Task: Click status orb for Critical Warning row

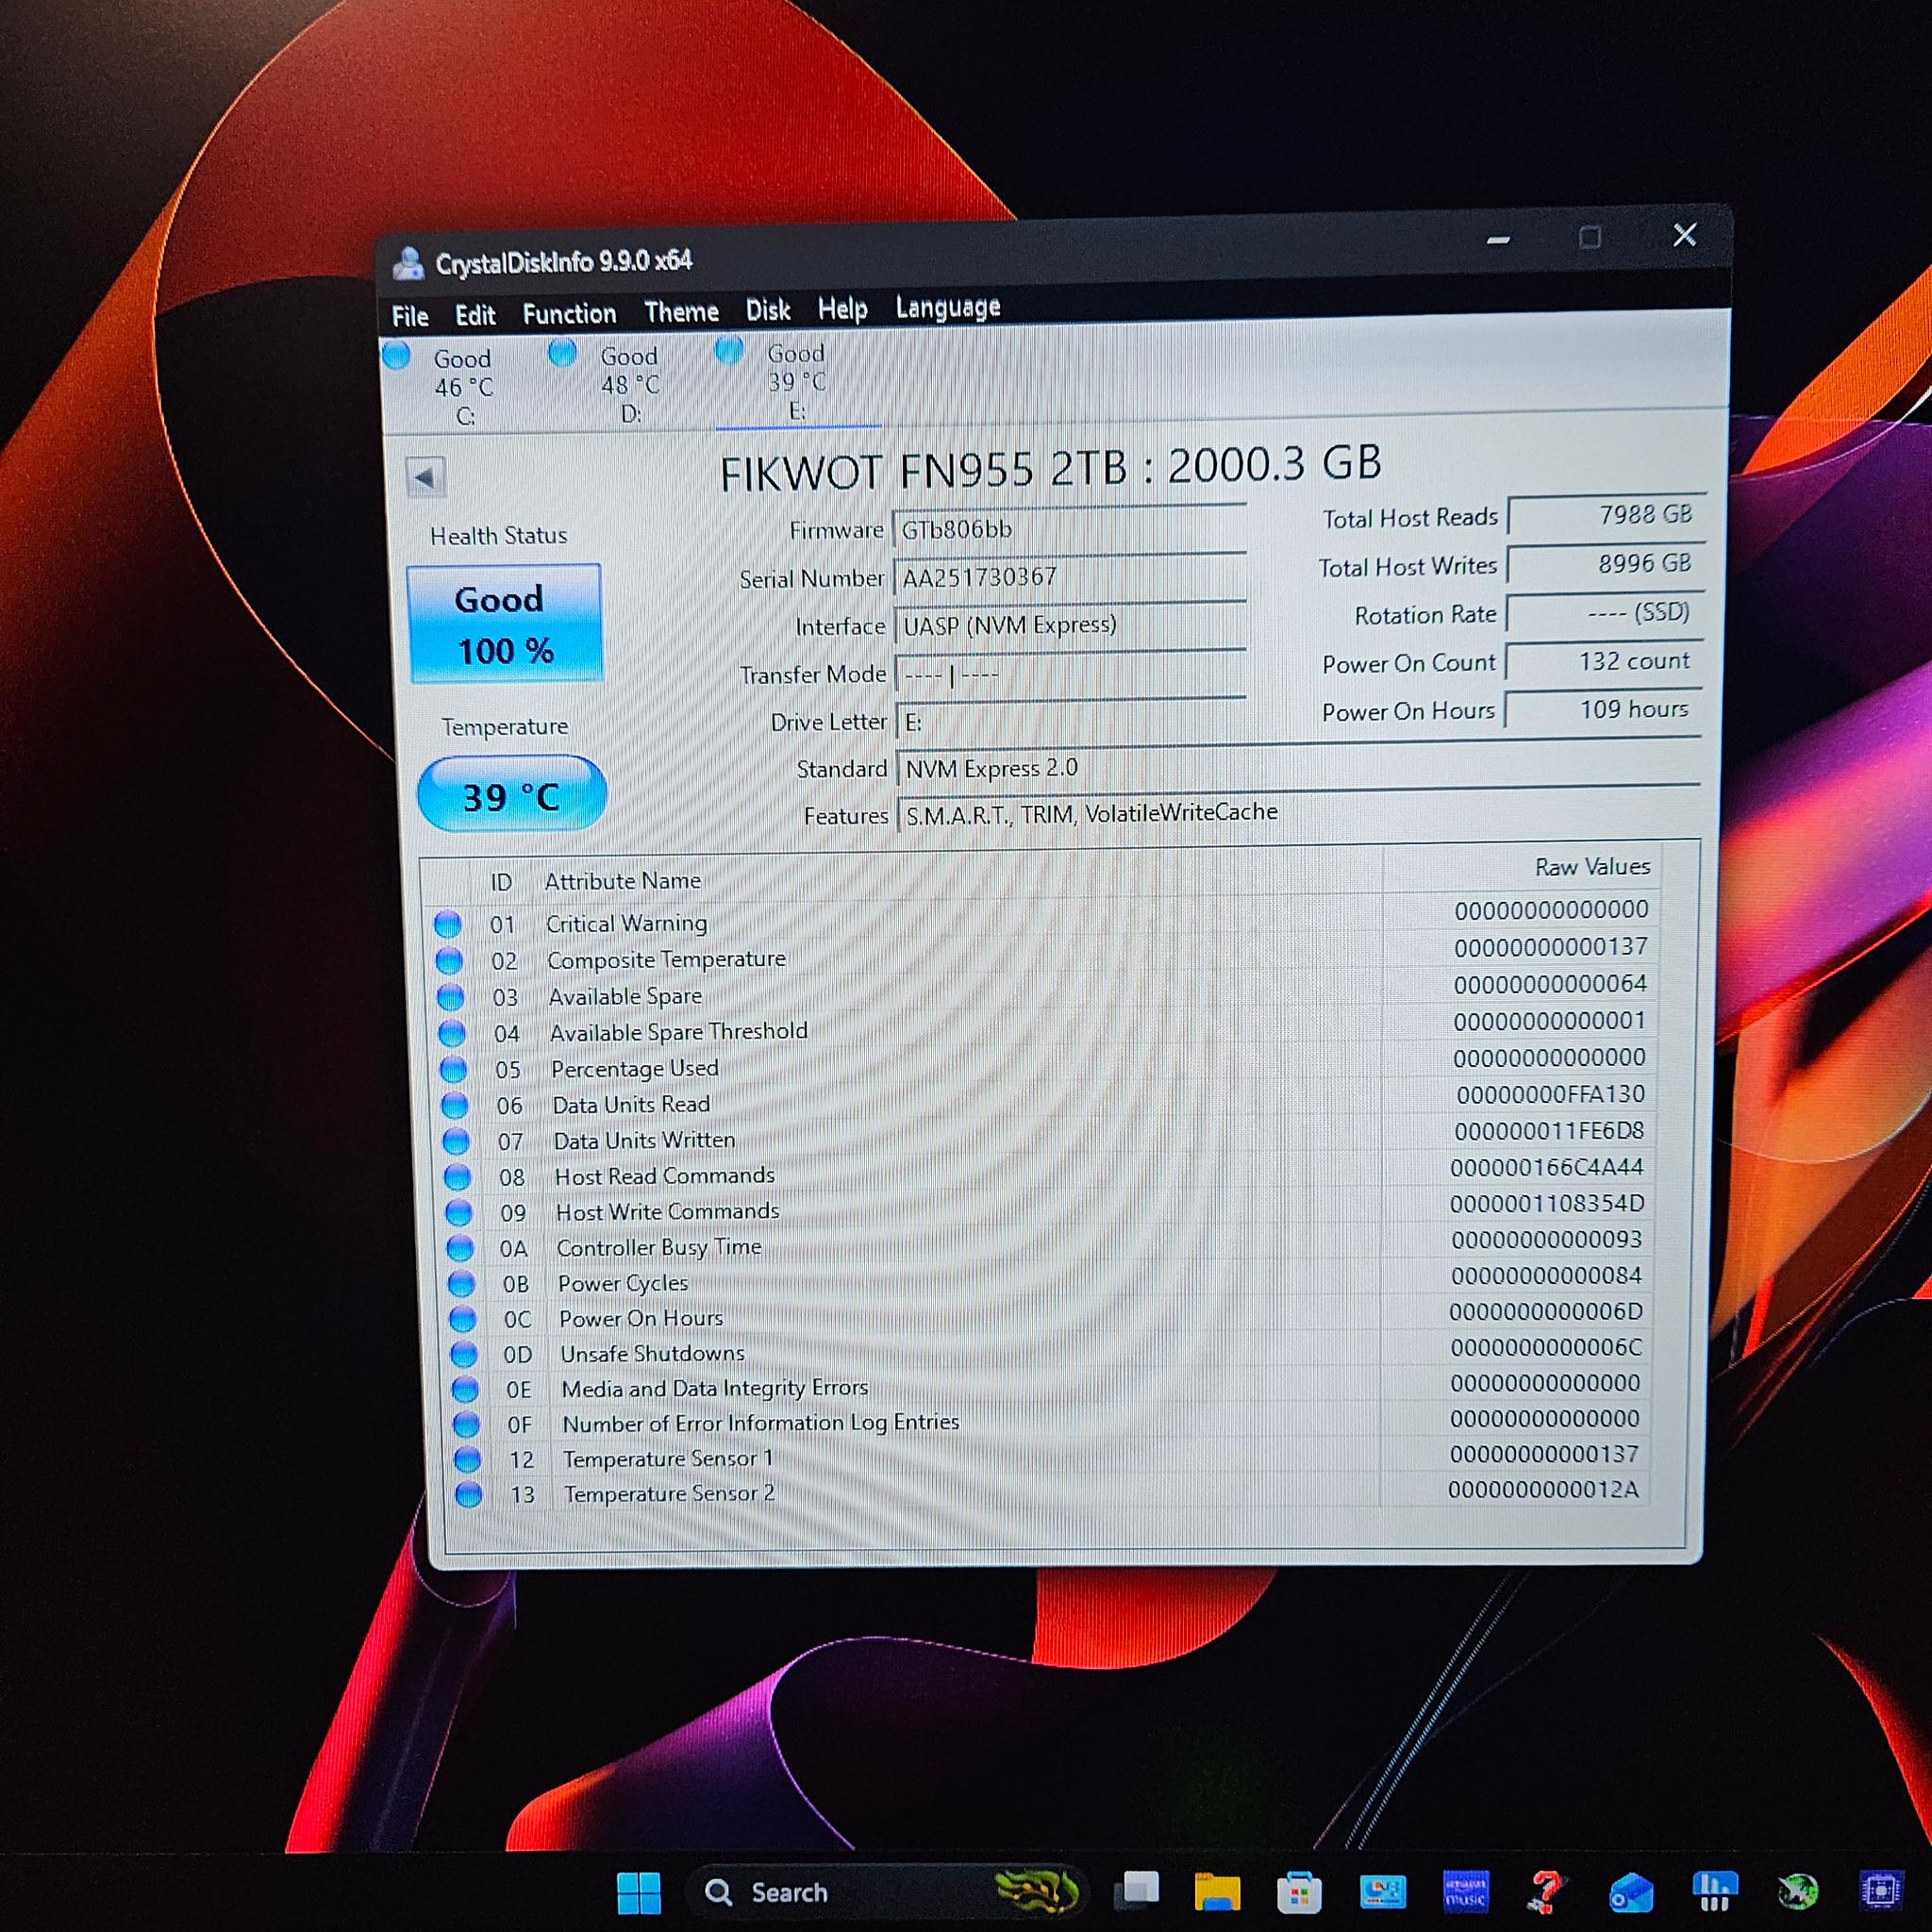Action: (x=448, y=924)
